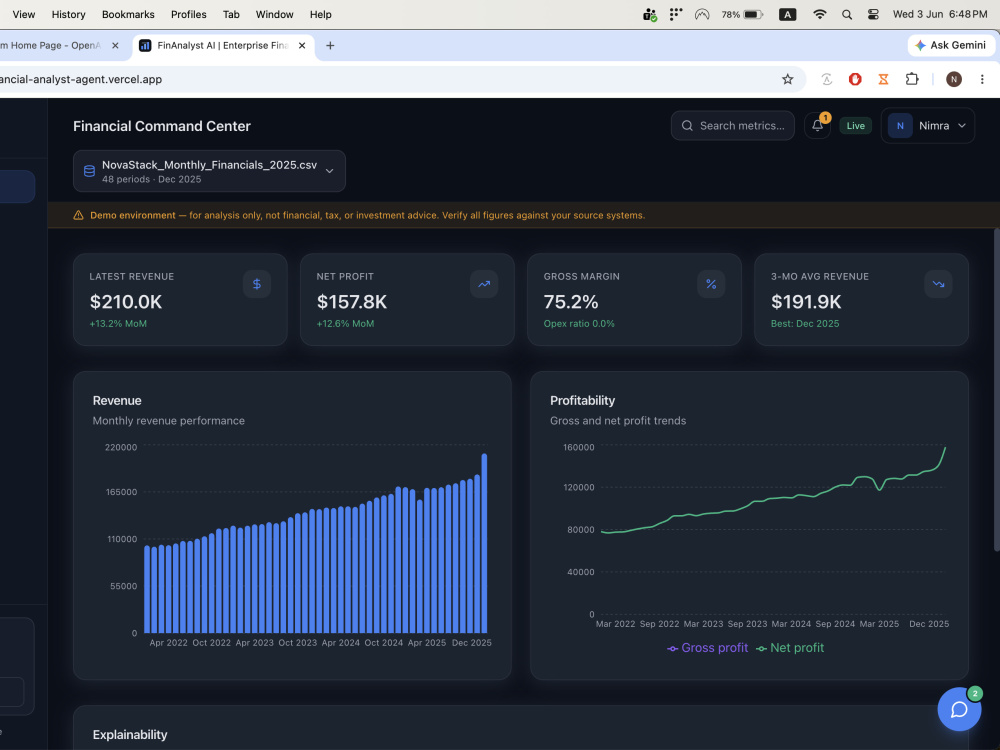Click the notification bell icon
Screen dimensions: 1000x750
[x=817, y=126]
